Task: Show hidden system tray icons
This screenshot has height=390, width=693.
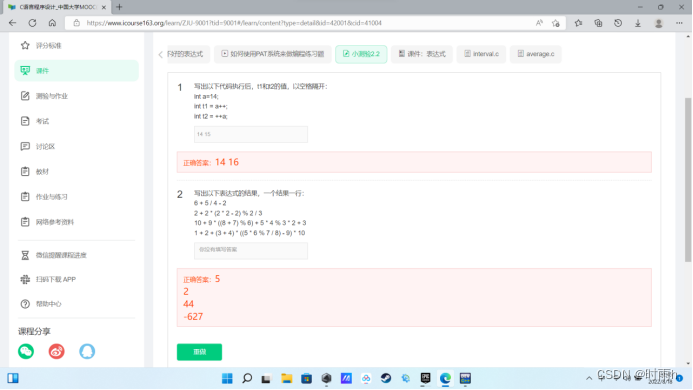Action: [589, 379]
